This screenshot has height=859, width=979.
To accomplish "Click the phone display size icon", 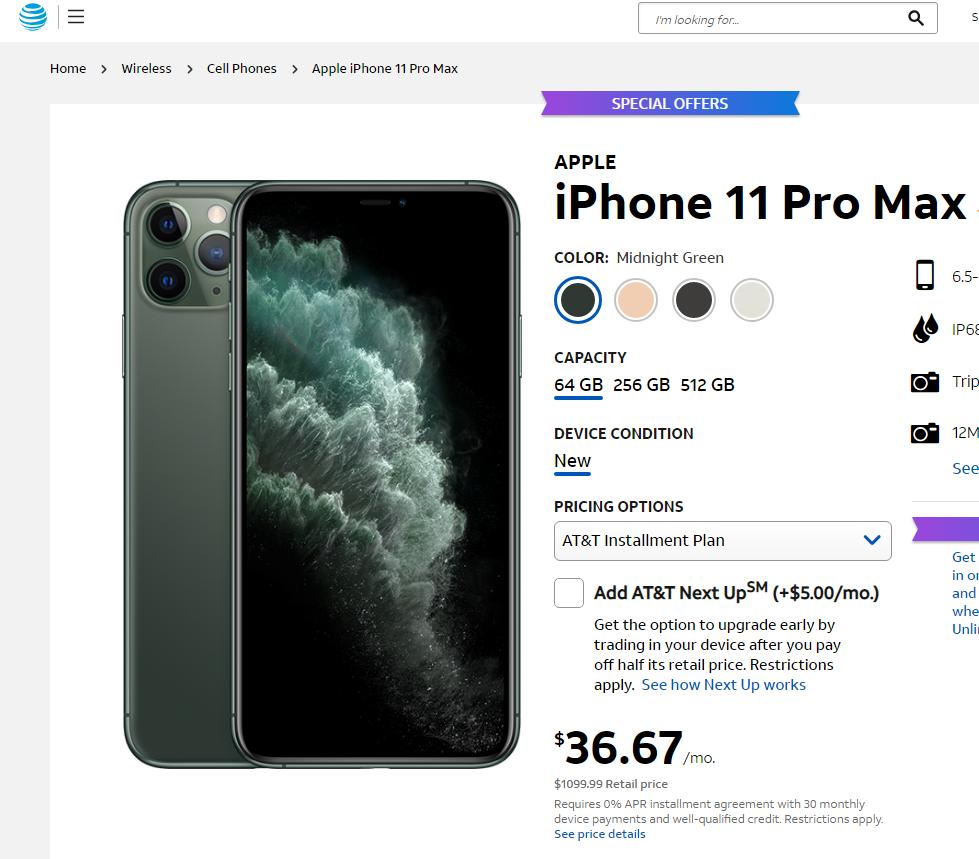I will click(x=924, y=275).
